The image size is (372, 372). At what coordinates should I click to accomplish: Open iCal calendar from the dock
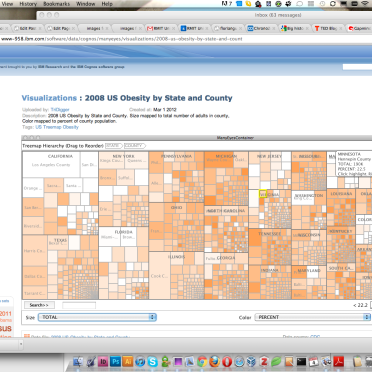[x=314, y=362]
